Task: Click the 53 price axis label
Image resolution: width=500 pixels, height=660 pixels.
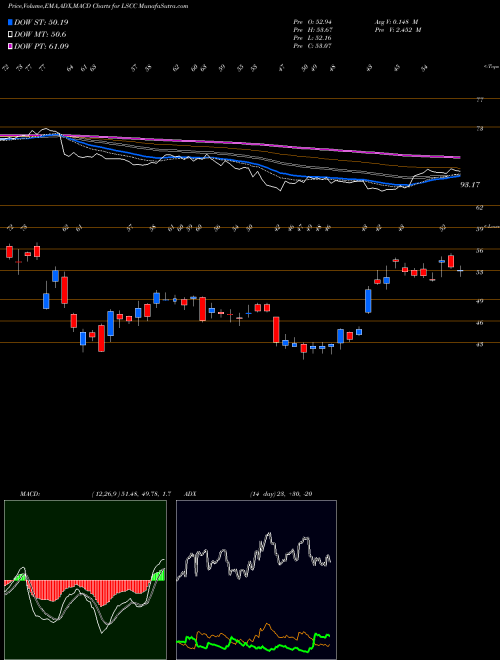Action: pyautogui.click(x=480, y=272)
